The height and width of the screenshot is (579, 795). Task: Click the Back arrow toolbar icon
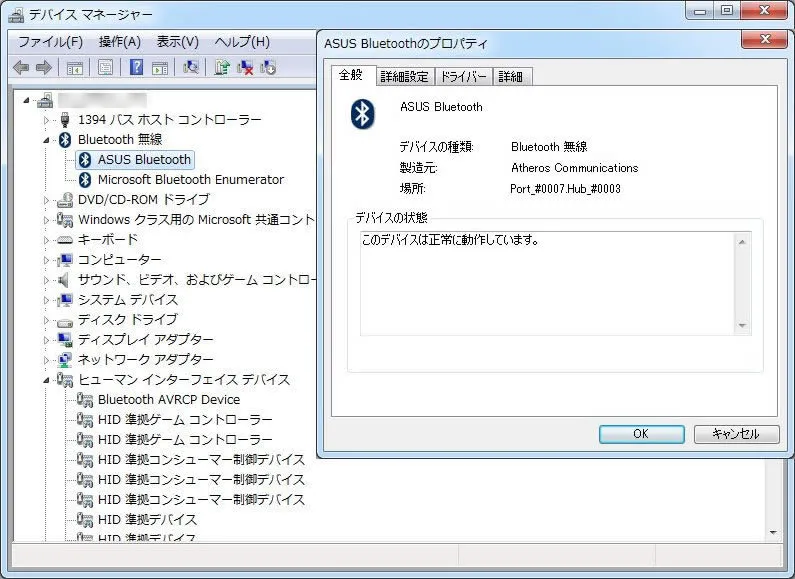pos(21,67)
